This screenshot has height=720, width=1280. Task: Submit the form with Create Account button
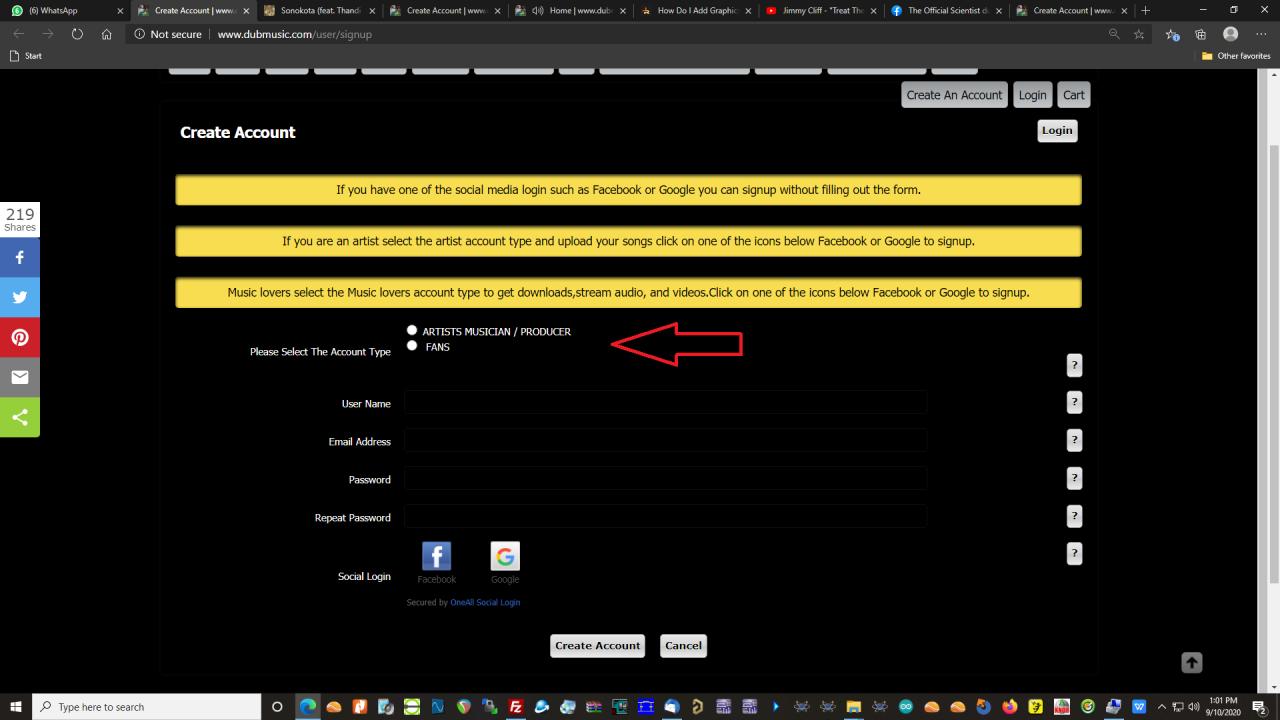click(x=598, y=646)
